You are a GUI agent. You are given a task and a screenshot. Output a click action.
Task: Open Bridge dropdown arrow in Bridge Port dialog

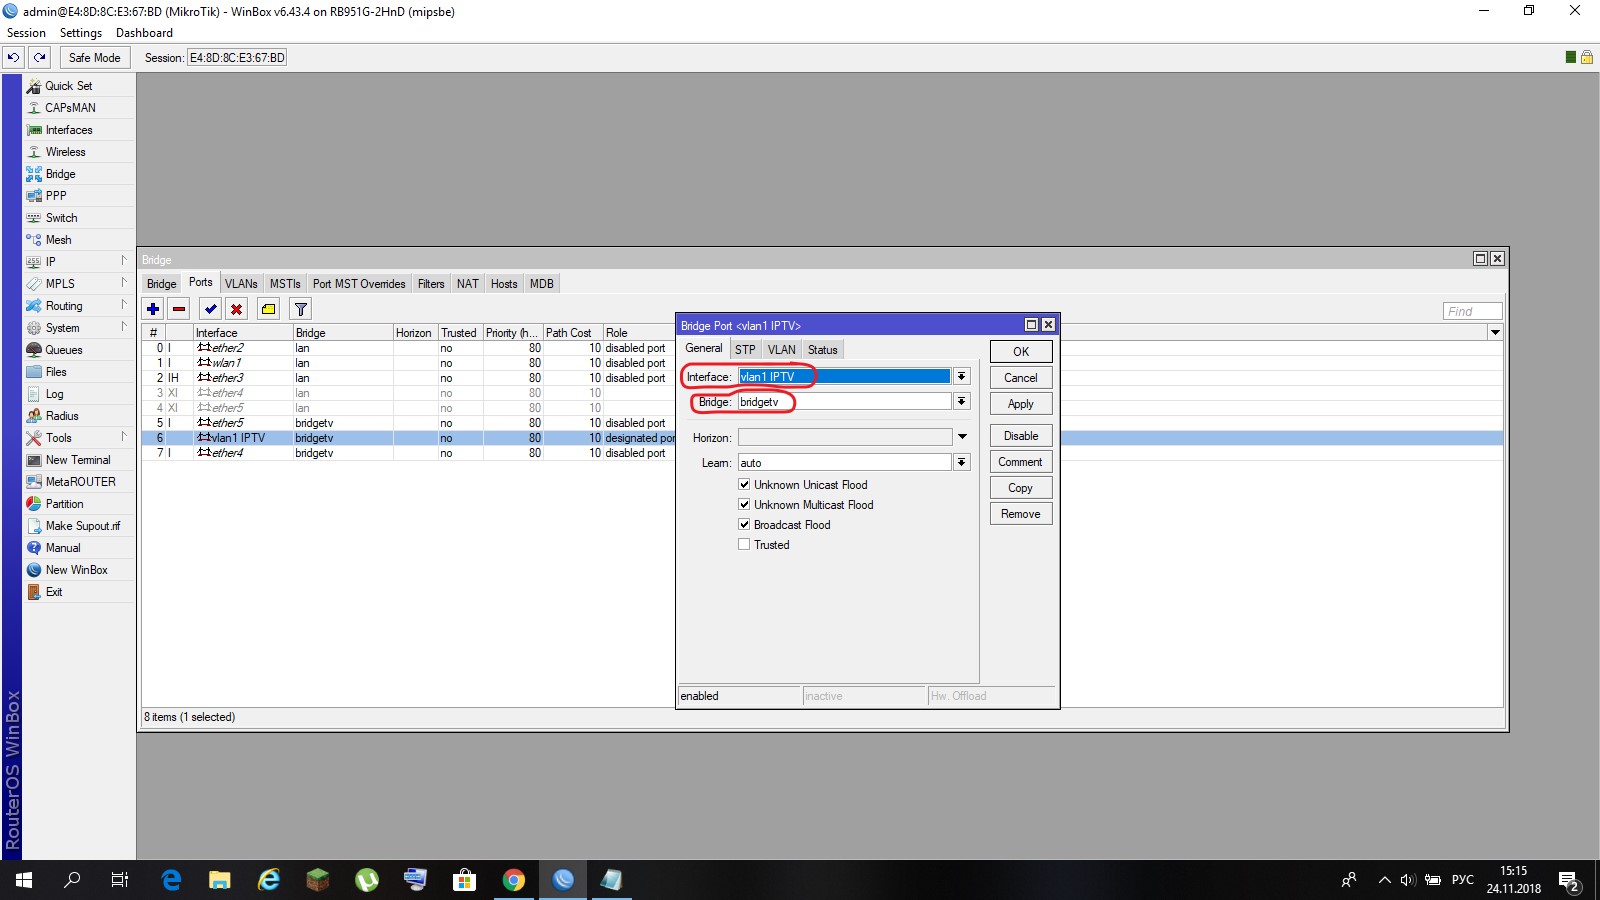pyautogui.click(x=962, y=402)
